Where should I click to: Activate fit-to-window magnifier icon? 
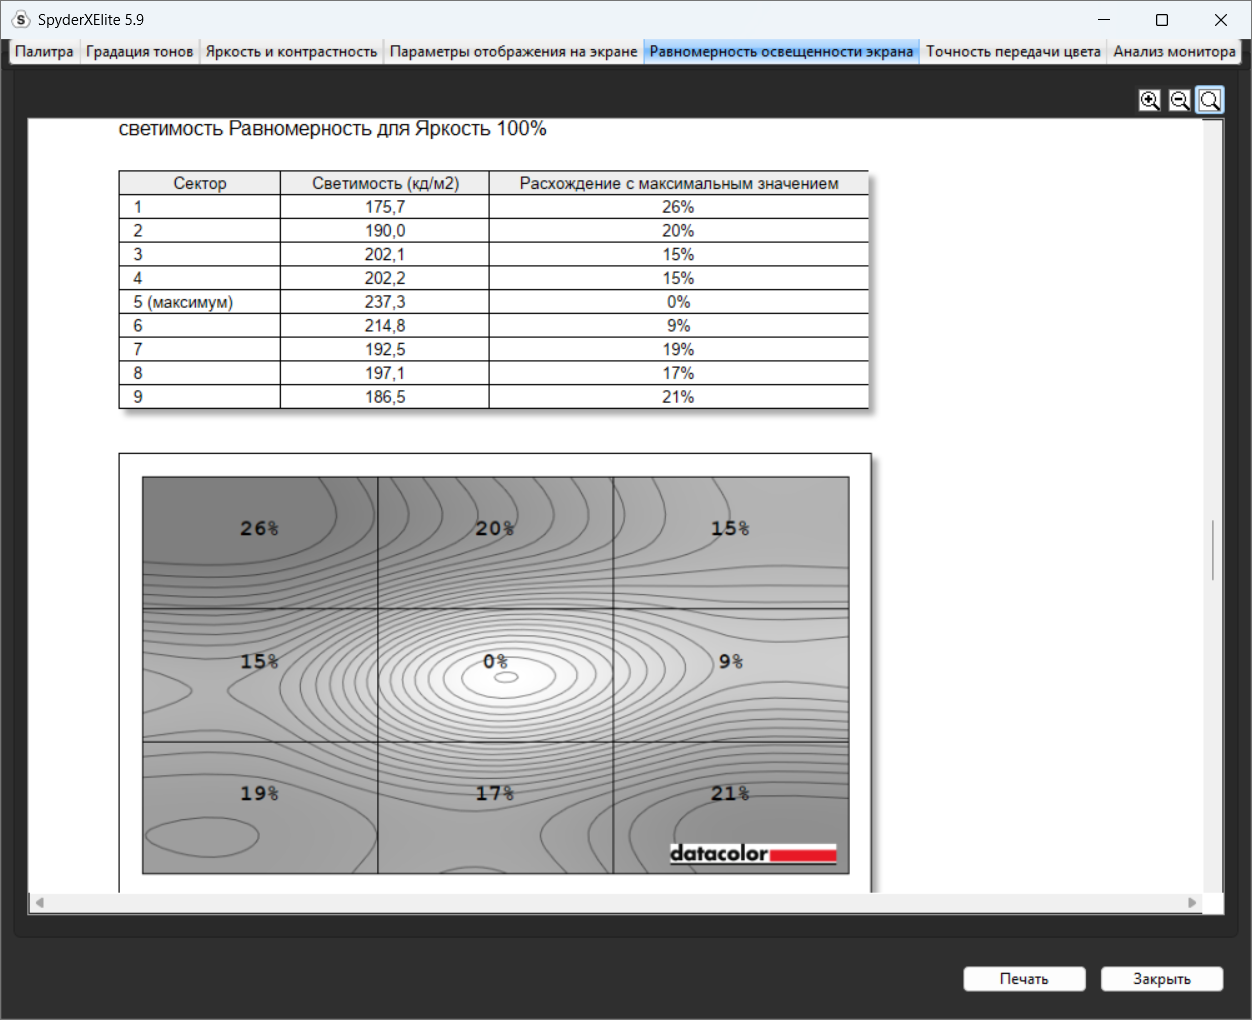coord(1210,100)
